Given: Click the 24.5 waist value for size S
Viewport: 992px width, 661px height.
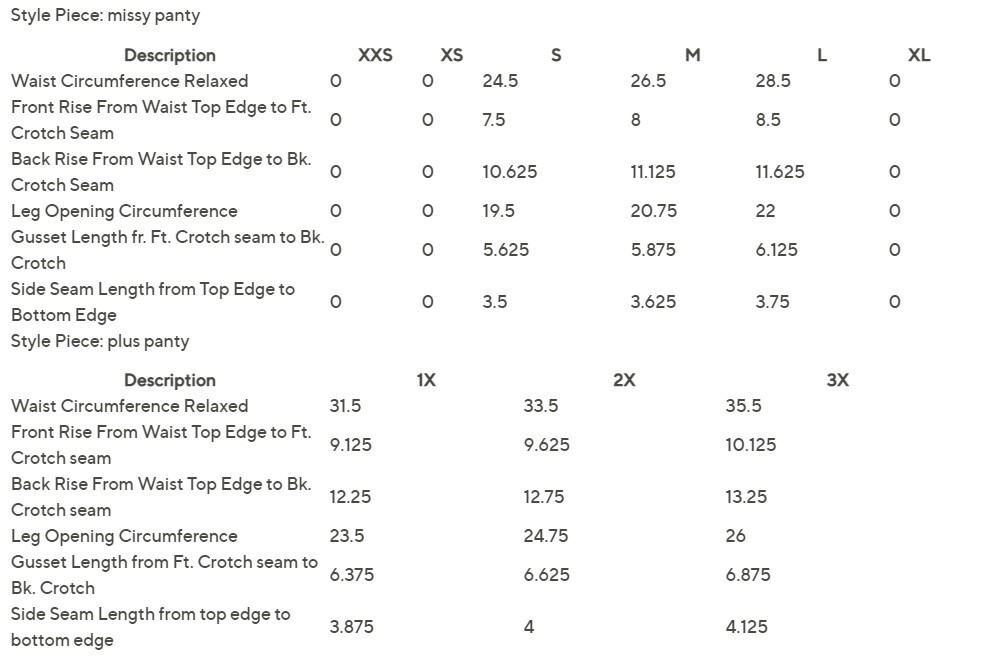Looking at the screenshot, I should coord(500,81).
